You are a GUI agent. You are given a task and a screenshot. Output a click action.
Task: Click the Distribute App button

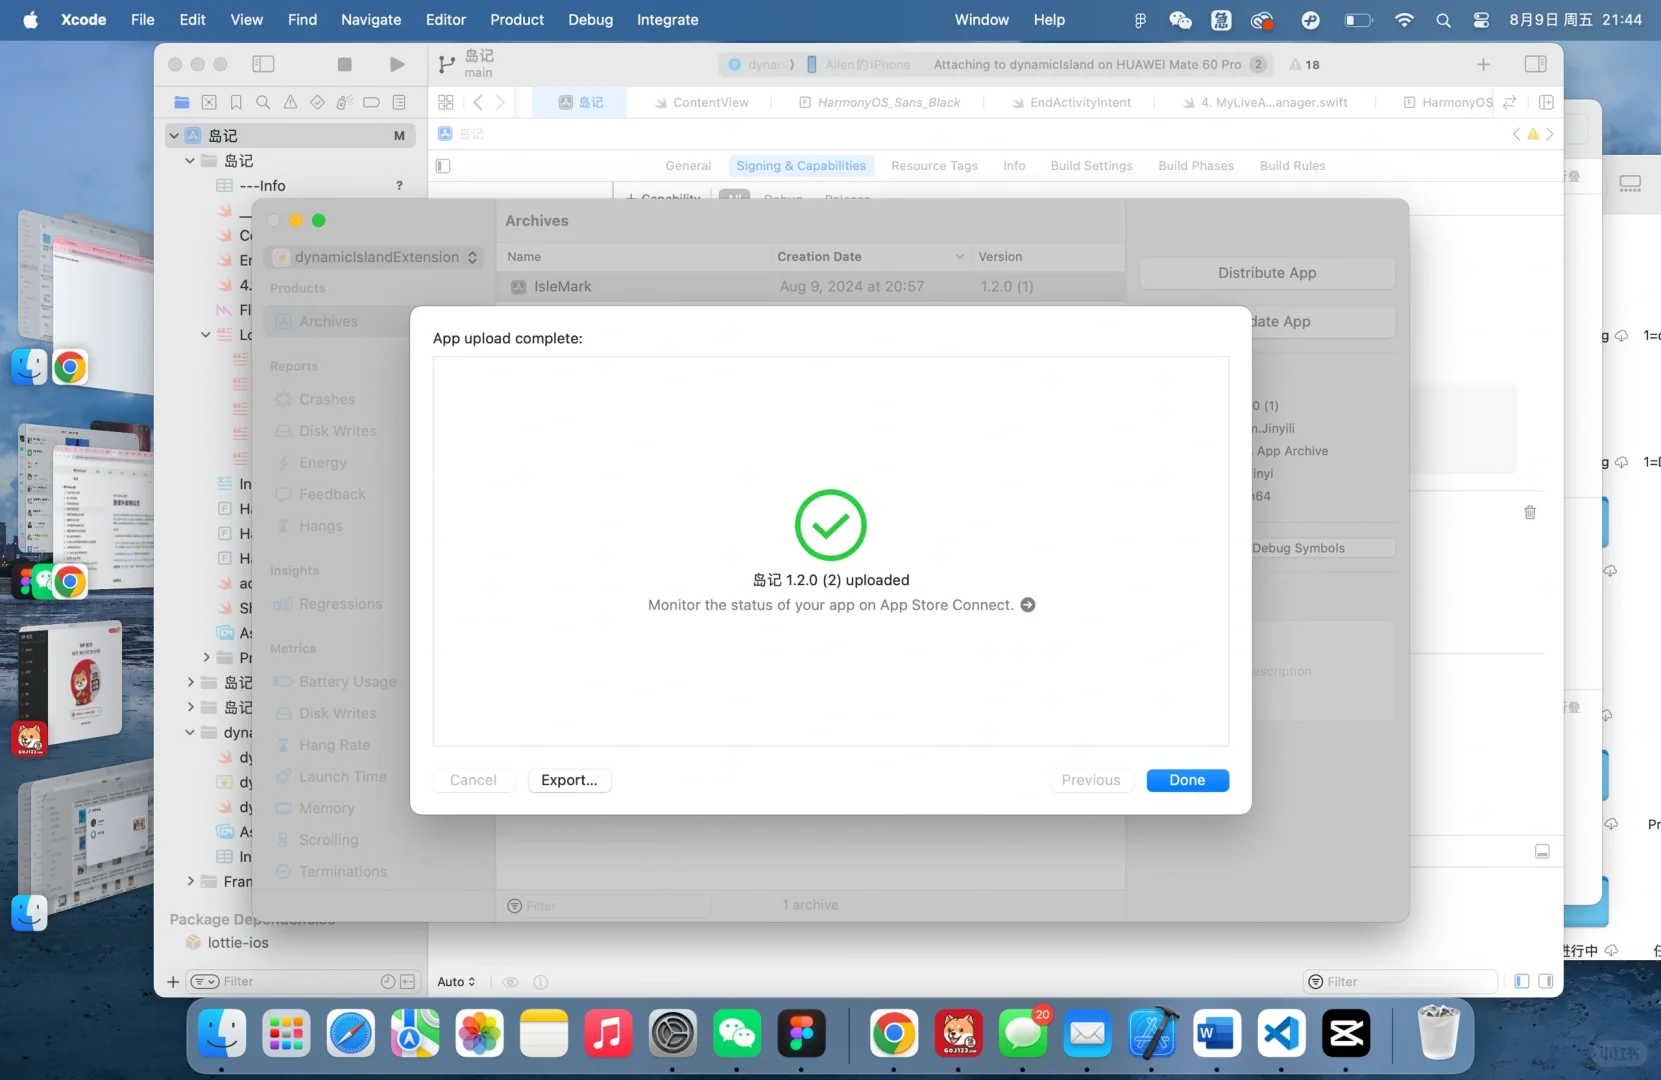coord(1267,273)
